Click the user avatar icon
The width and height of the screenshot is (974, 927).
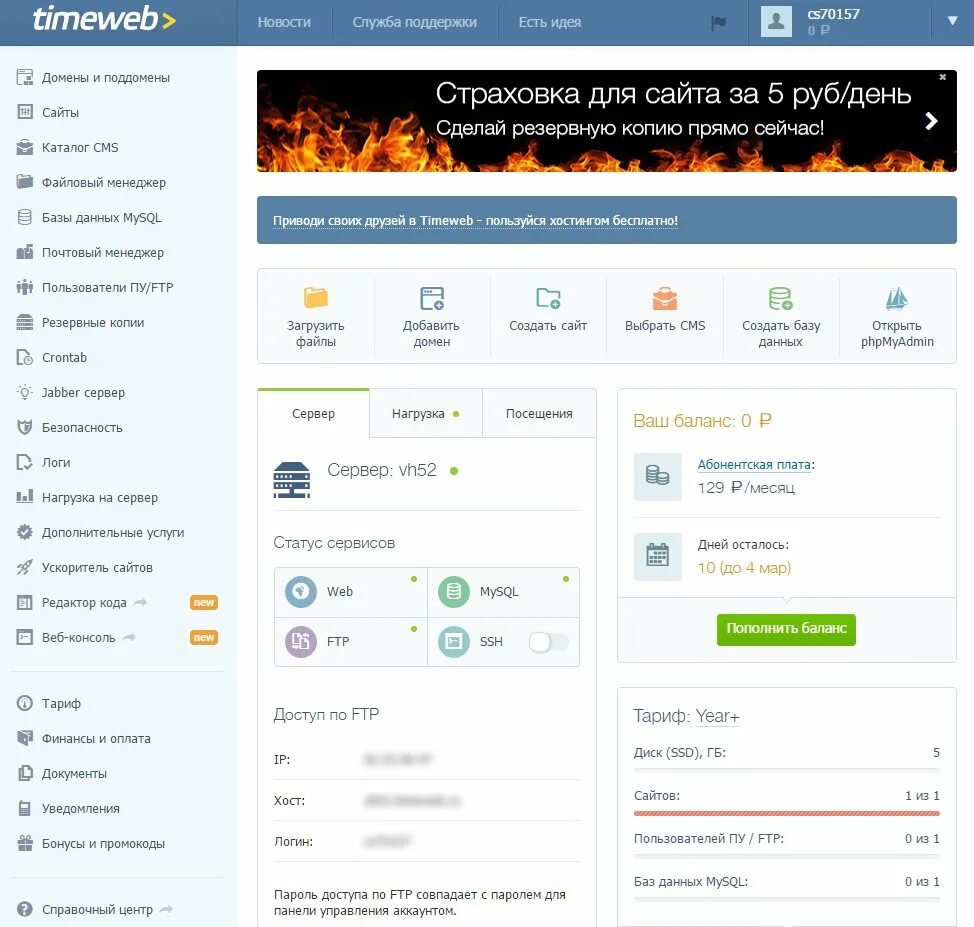pos(776,22)
